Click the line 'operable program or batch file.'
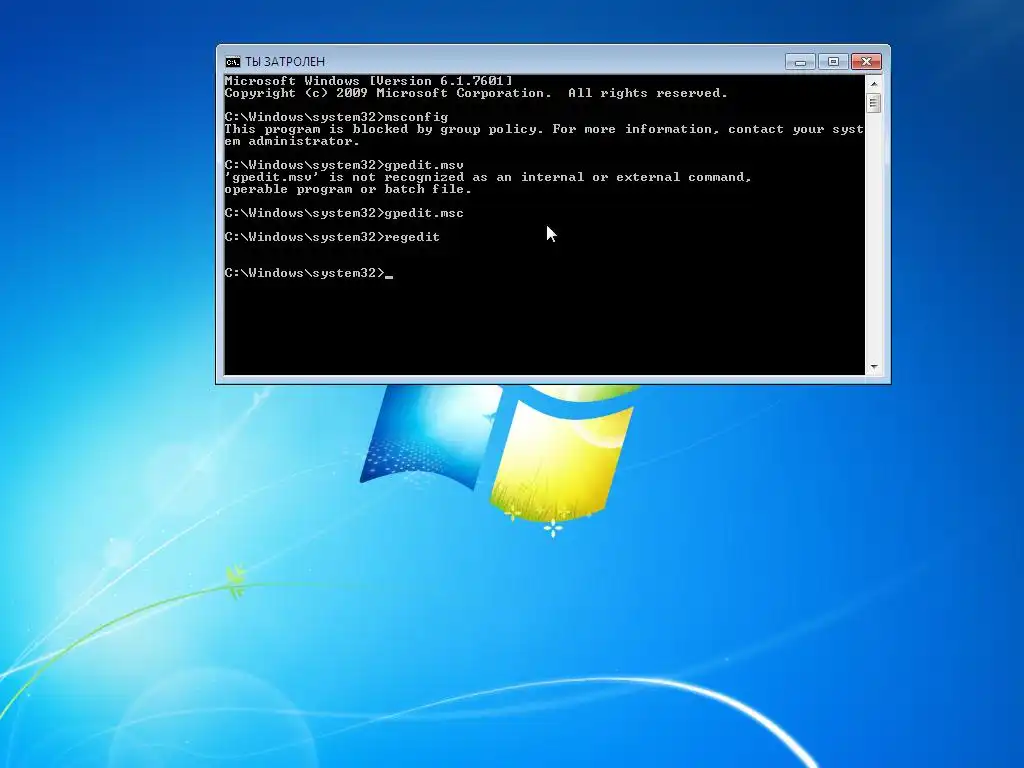This screenshot has width=1024, height=768. [348, 189]
